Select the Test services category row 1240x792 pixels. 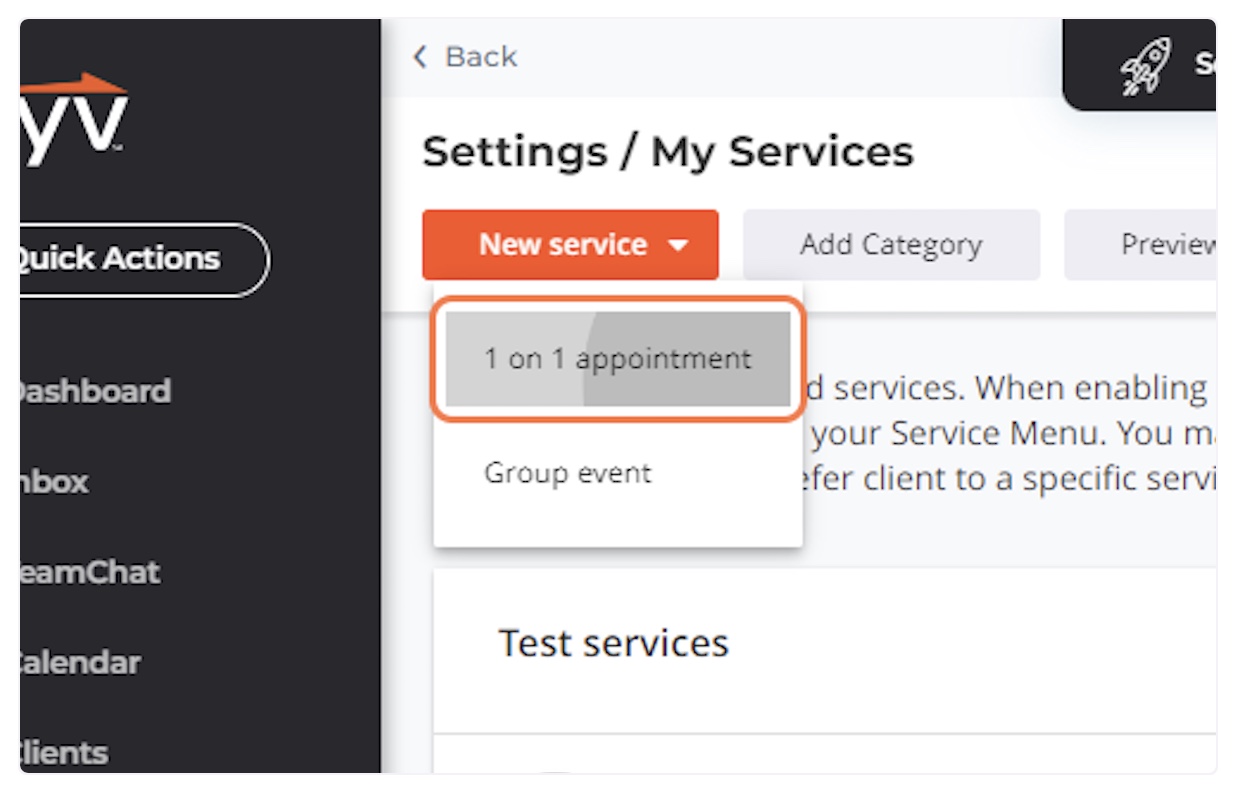(x=825, y=642)
